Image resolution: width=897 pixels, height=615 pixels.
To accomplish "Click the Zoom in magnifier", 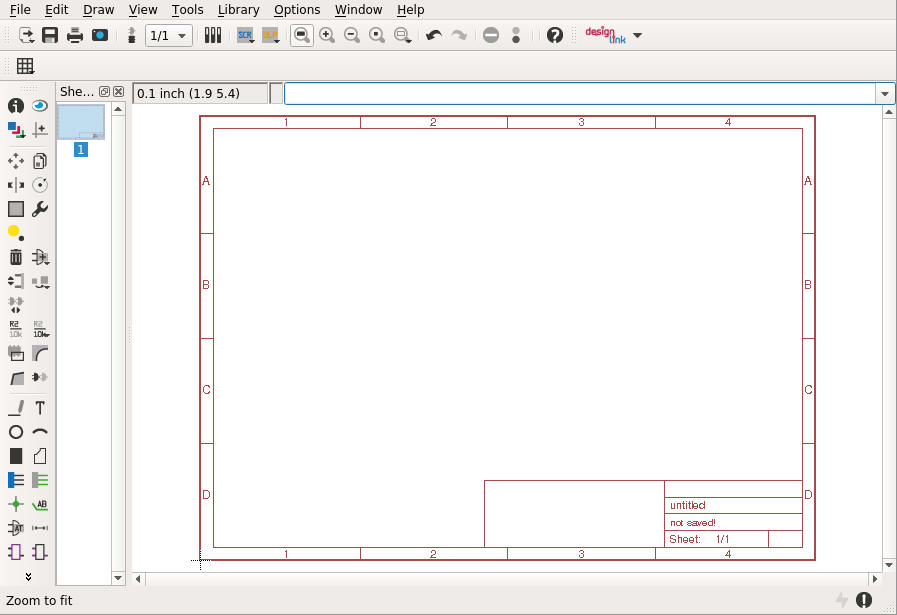I will pos(327,35).
